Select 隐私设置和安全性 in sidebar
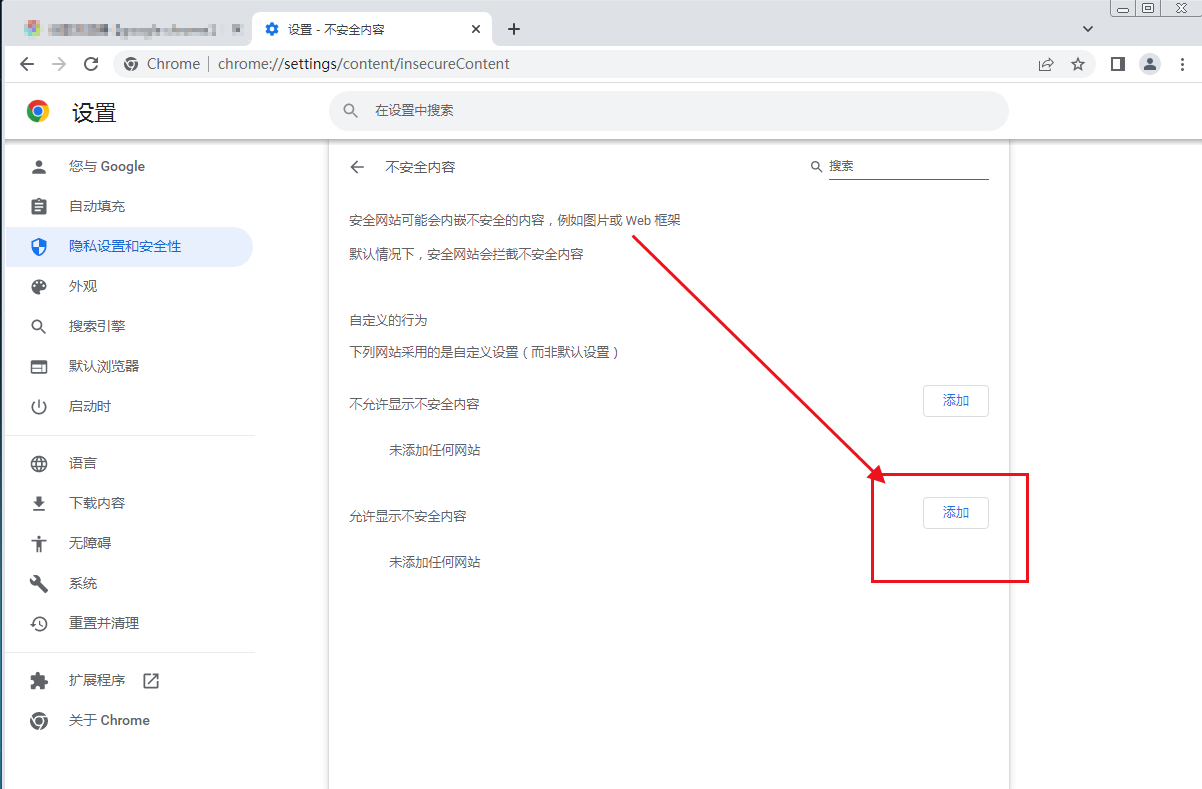The width and height of the screenshot is (1202, 789). click(129, 246)
